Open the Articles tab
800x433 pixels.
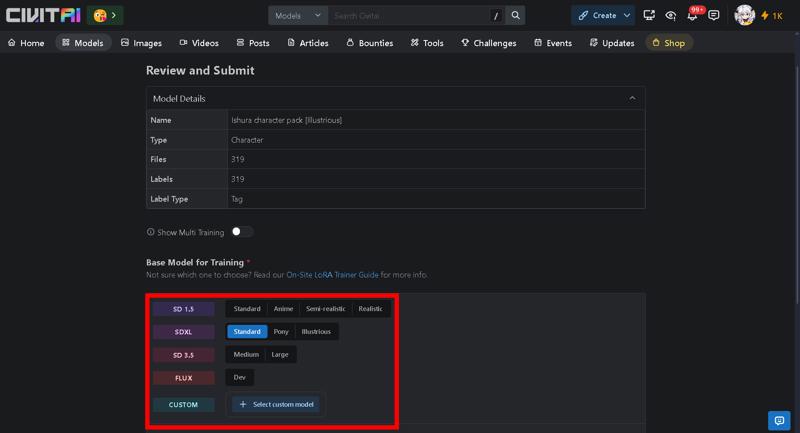tap(308, 43)
